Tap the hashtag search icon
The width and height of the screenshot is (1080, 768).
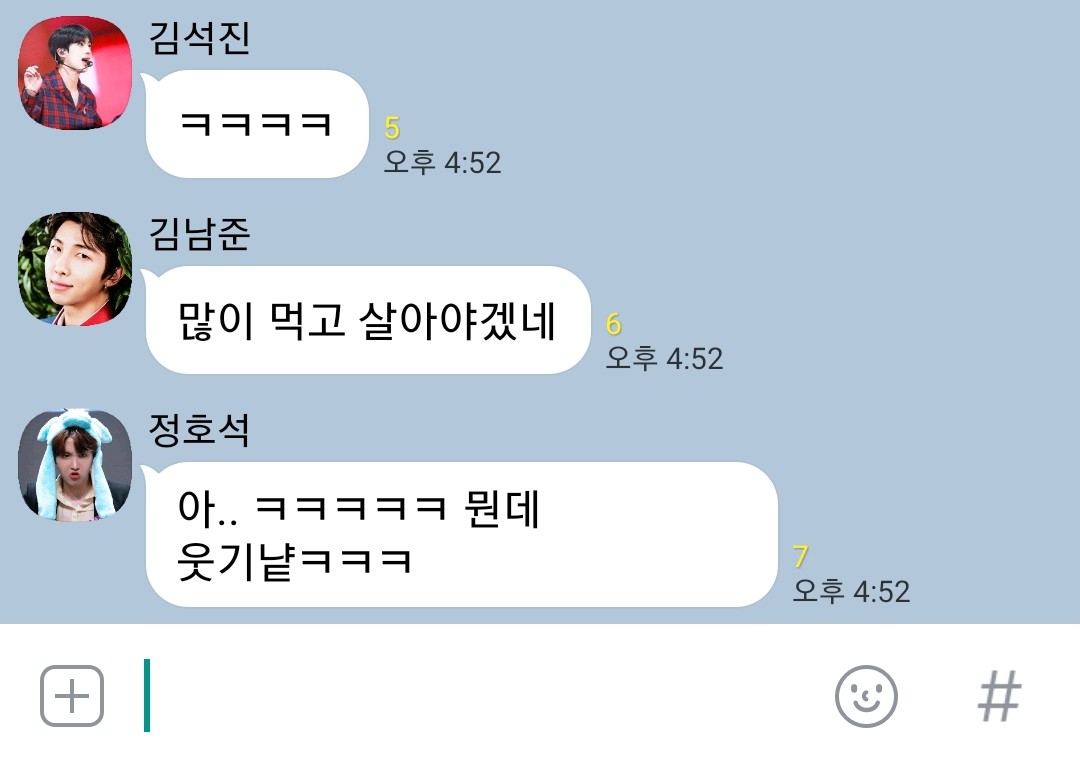[x=999, y=696]
